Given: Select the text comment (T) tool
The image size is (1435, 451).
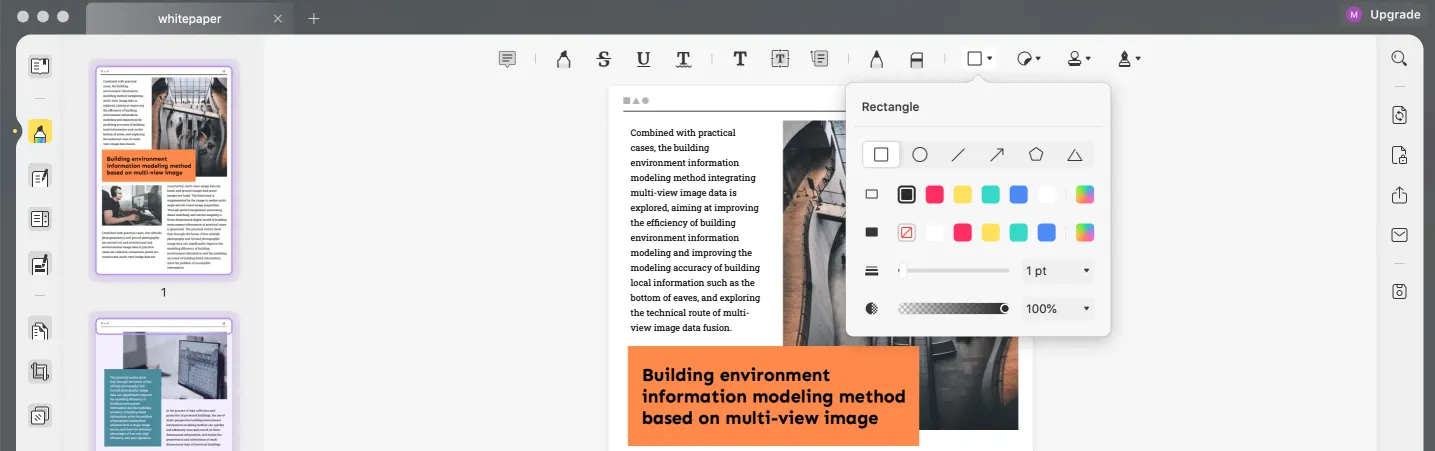Looking at the screenshot, I should pos(740,59).
